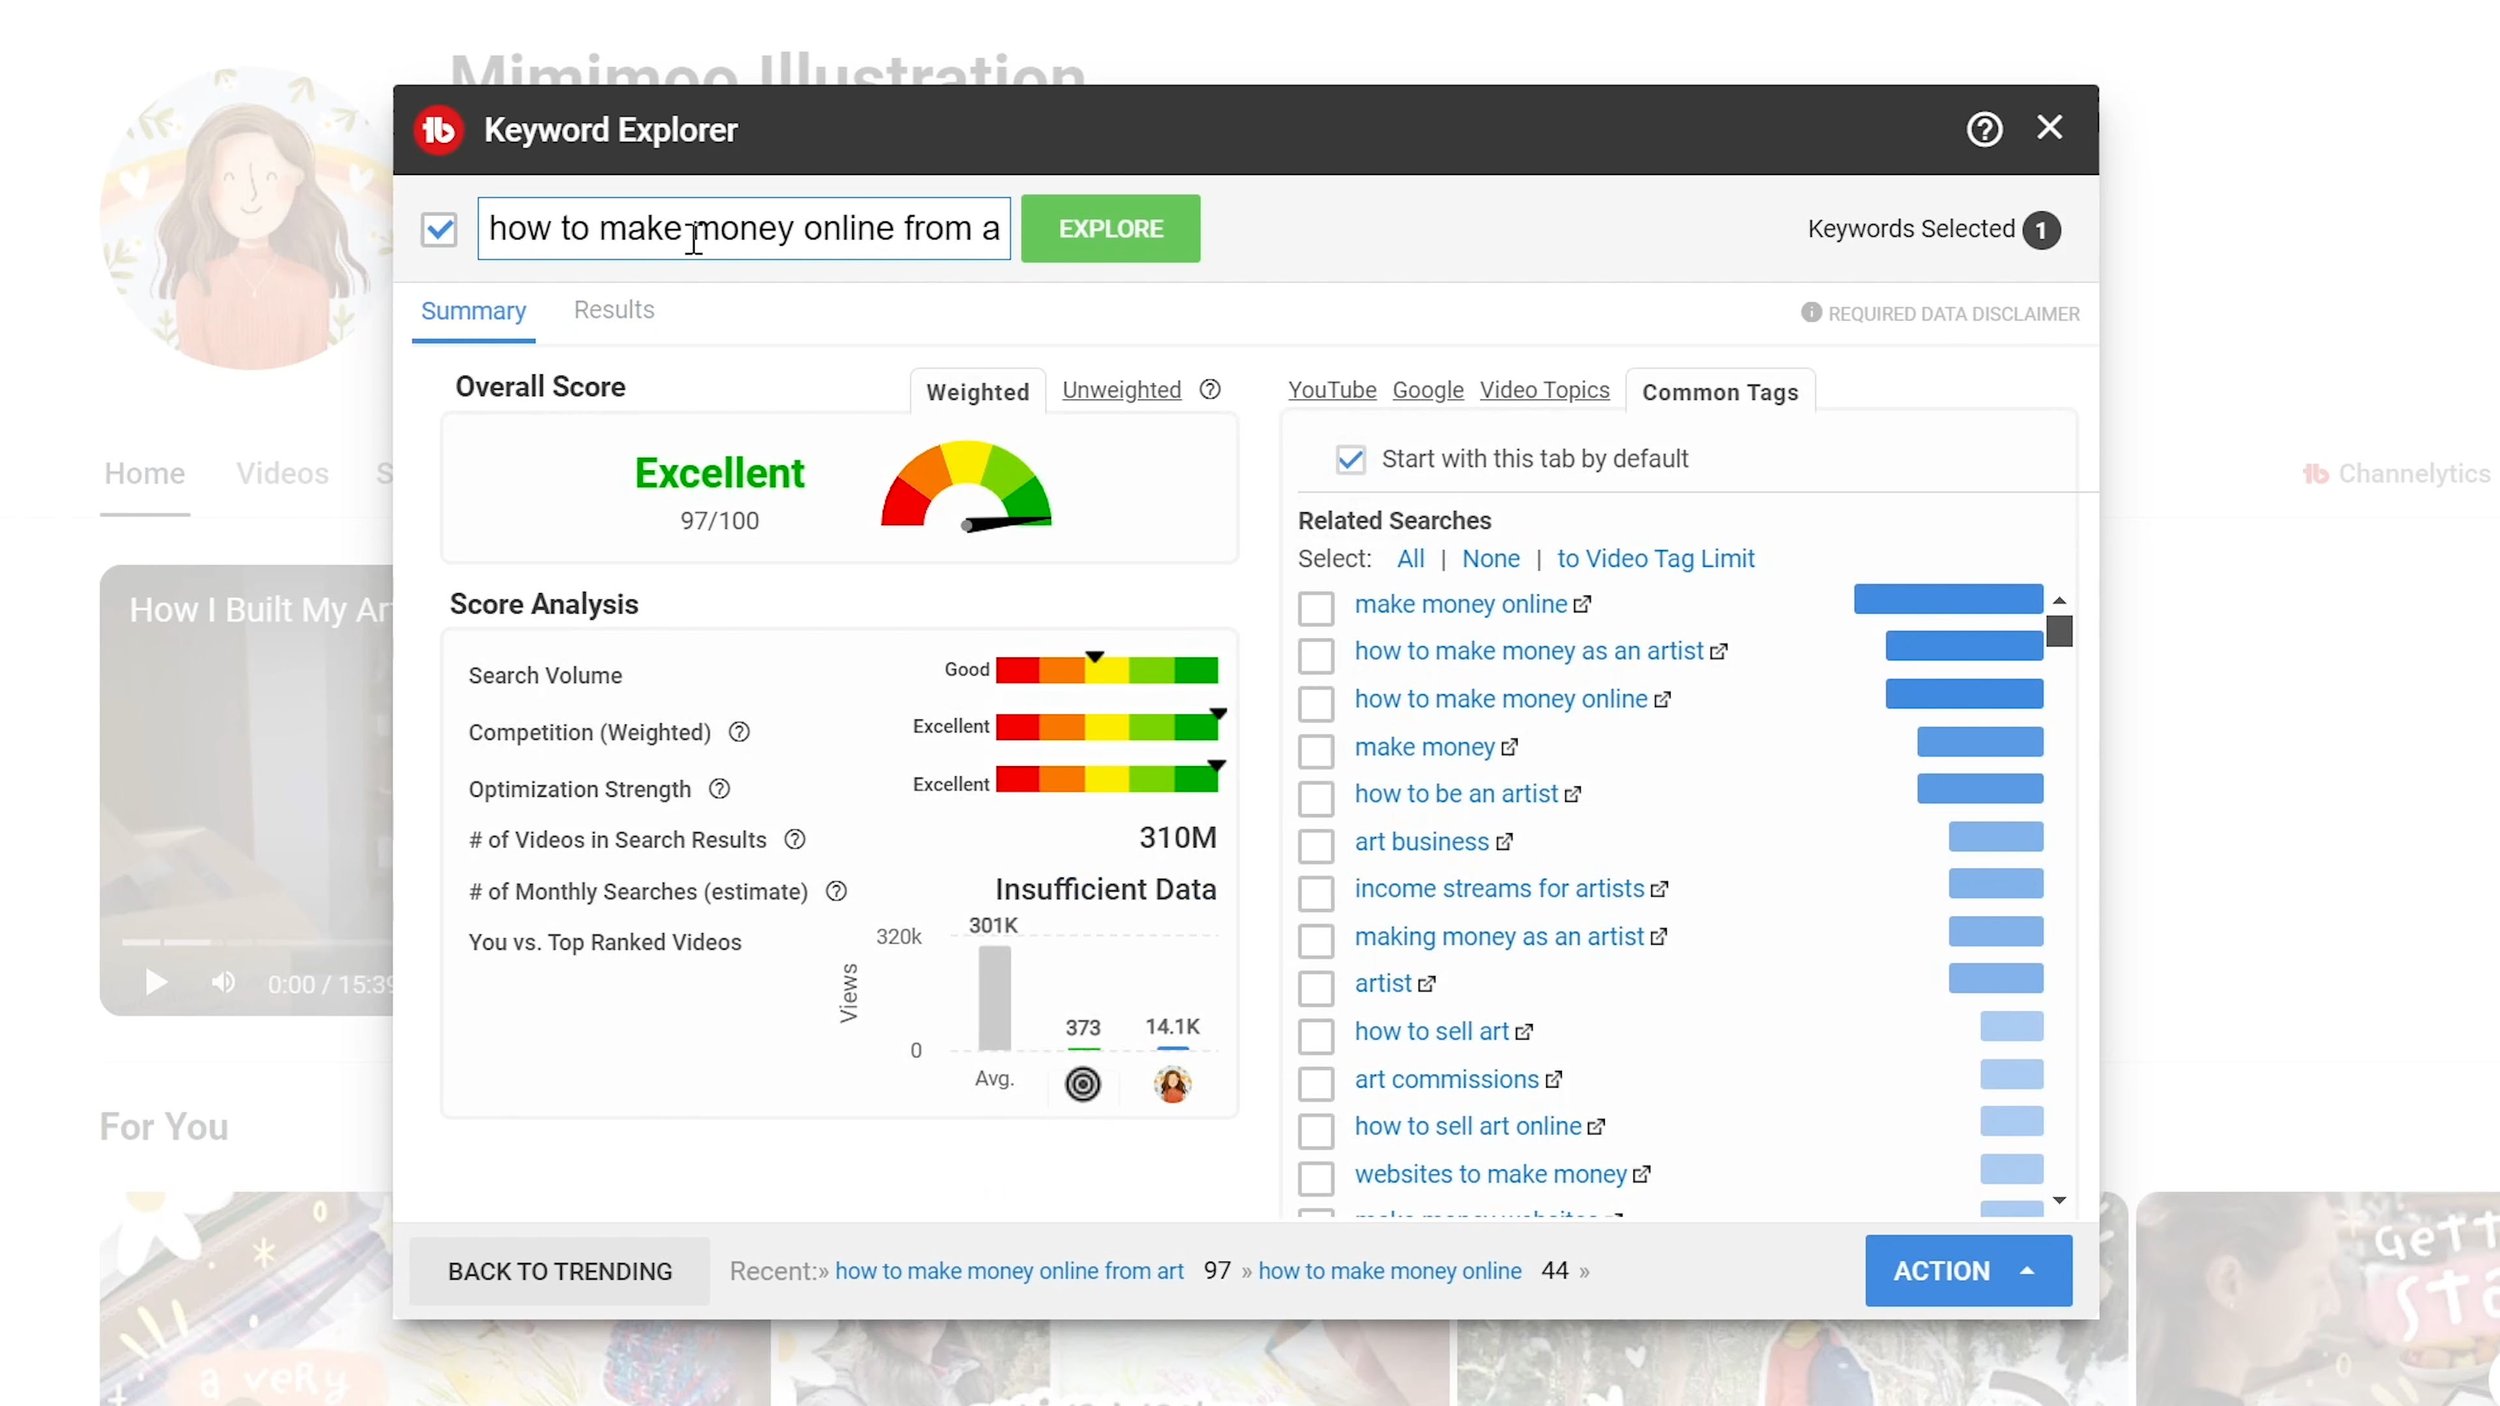Click the TubeBuddy logo icon
The height and width of the screenshot is (1406, 2500).
[x=438, y=130]
